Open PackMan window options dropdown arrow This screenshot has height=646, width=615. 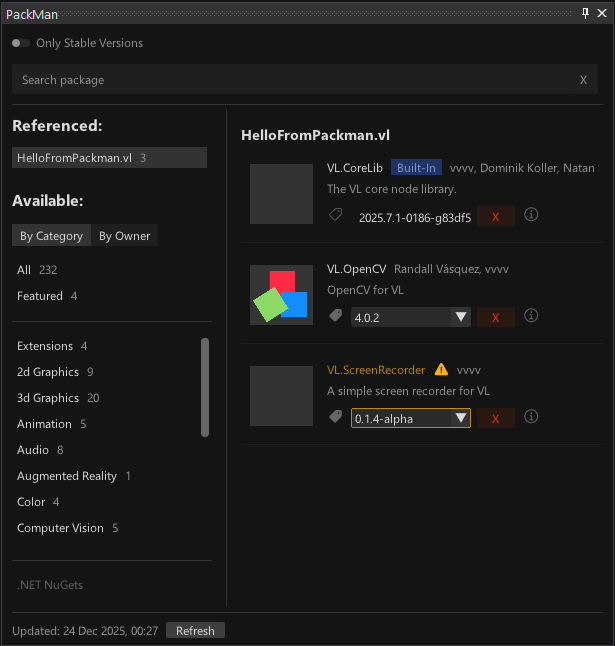[x=571, y=13]
